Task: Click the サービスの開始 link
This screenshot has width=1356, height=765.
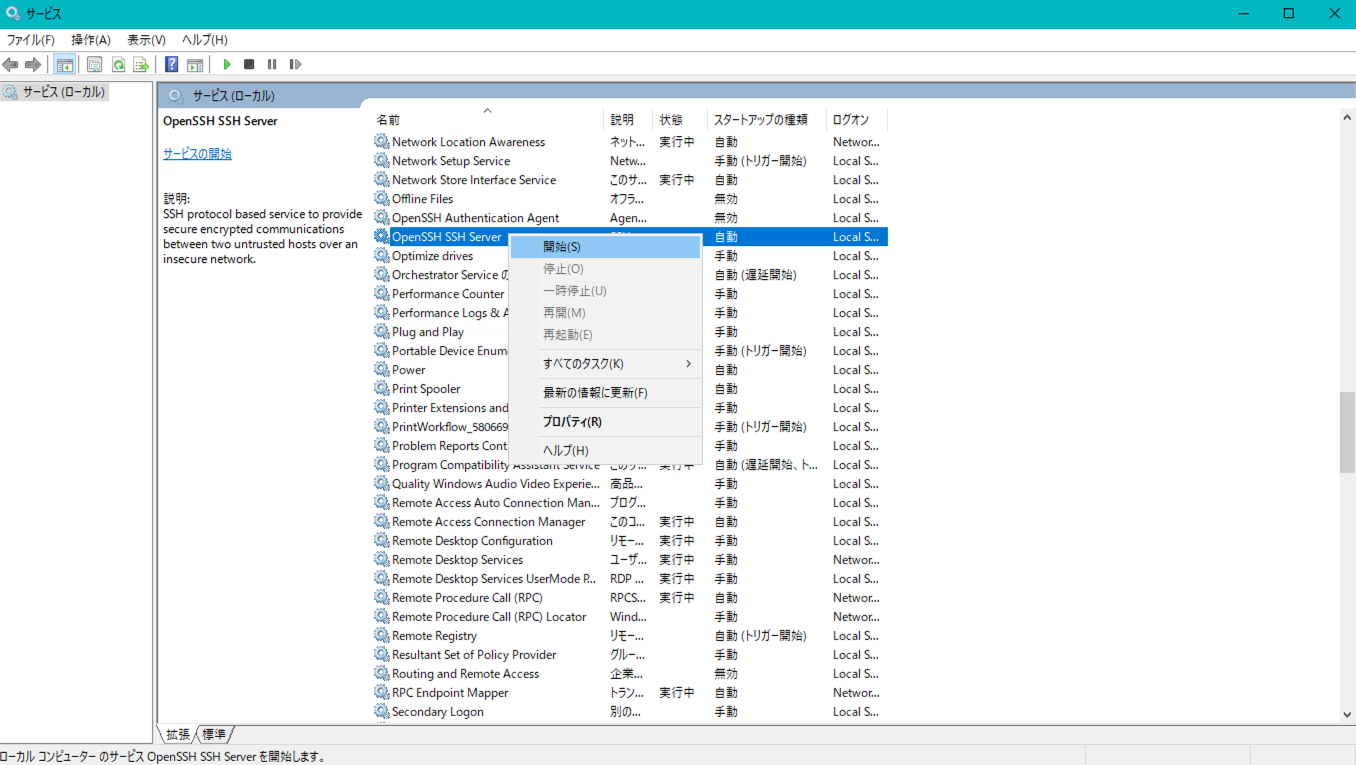Action: tap(197, 154)
